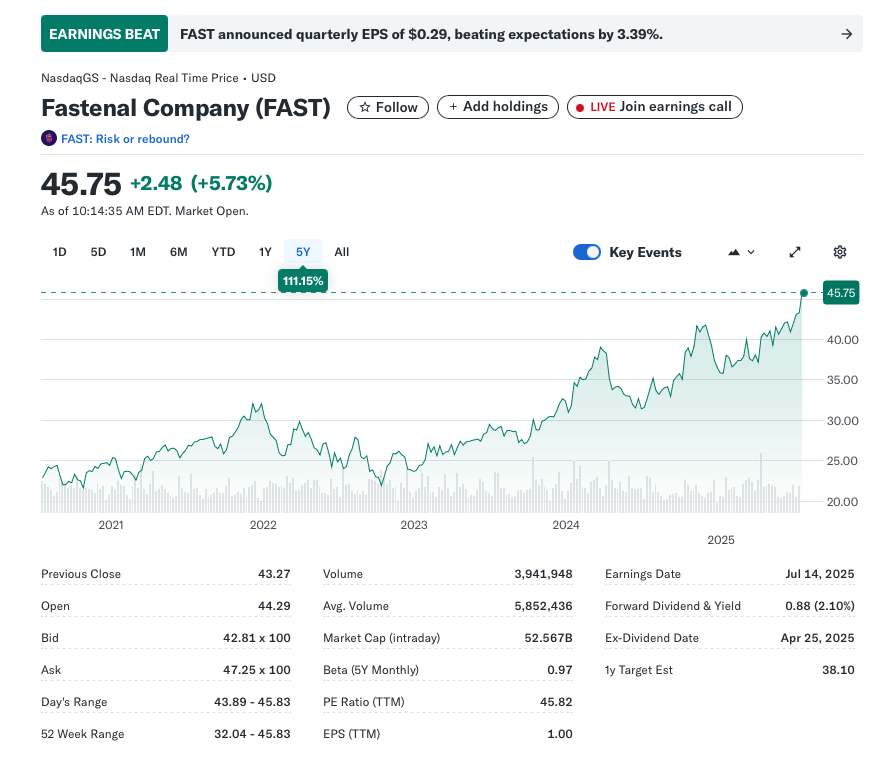Screen dimensions: 886x761
Task: Open chart settings gear icon
Action: (x=840, y=252)
